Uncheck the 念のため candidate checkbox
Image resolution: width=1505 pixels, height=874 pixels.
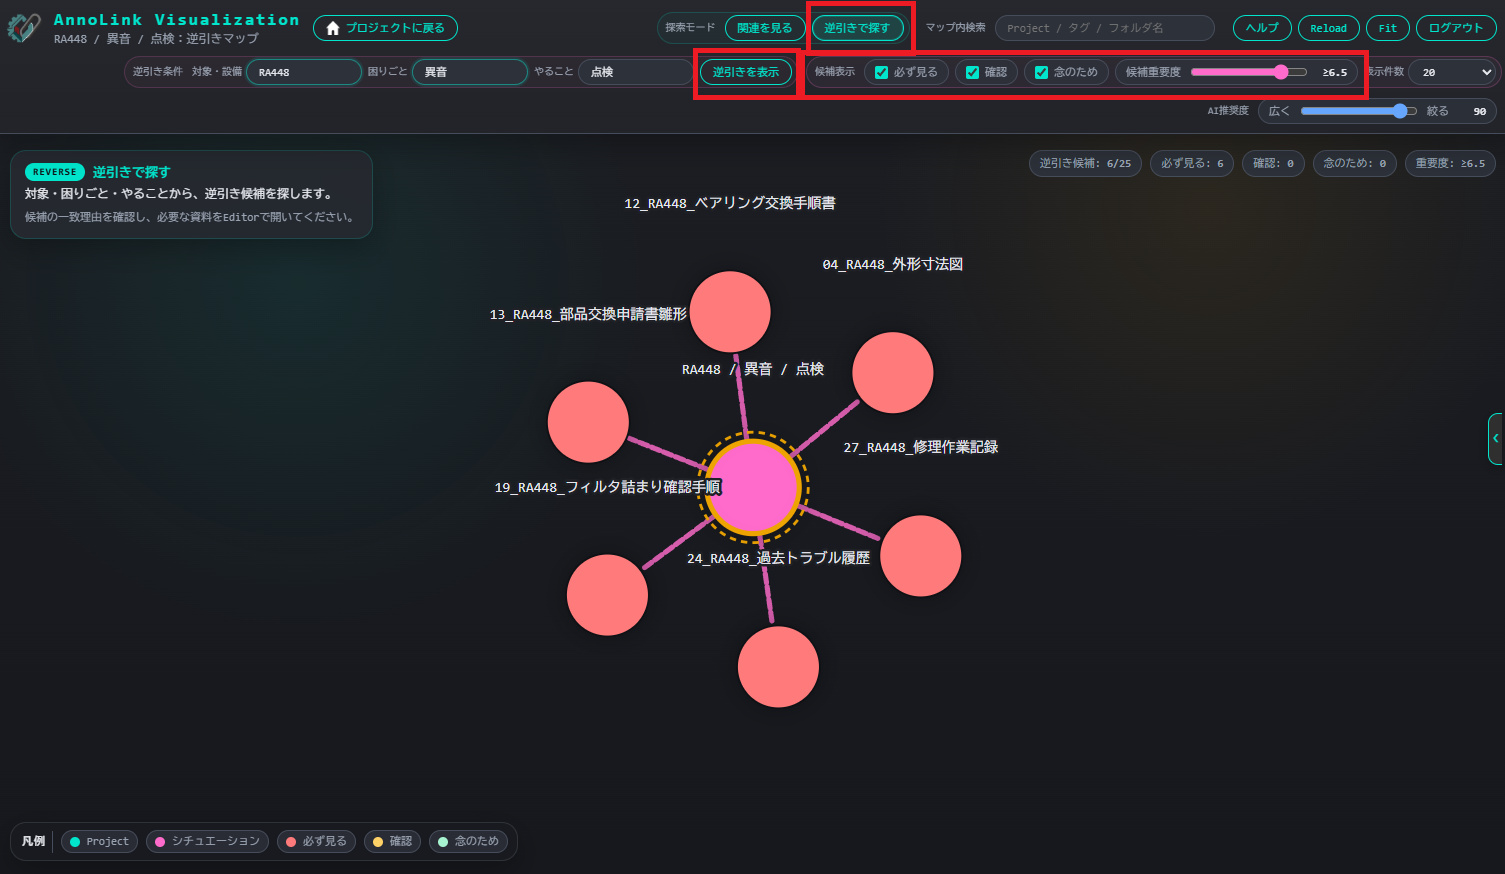tap(1041, 72)
